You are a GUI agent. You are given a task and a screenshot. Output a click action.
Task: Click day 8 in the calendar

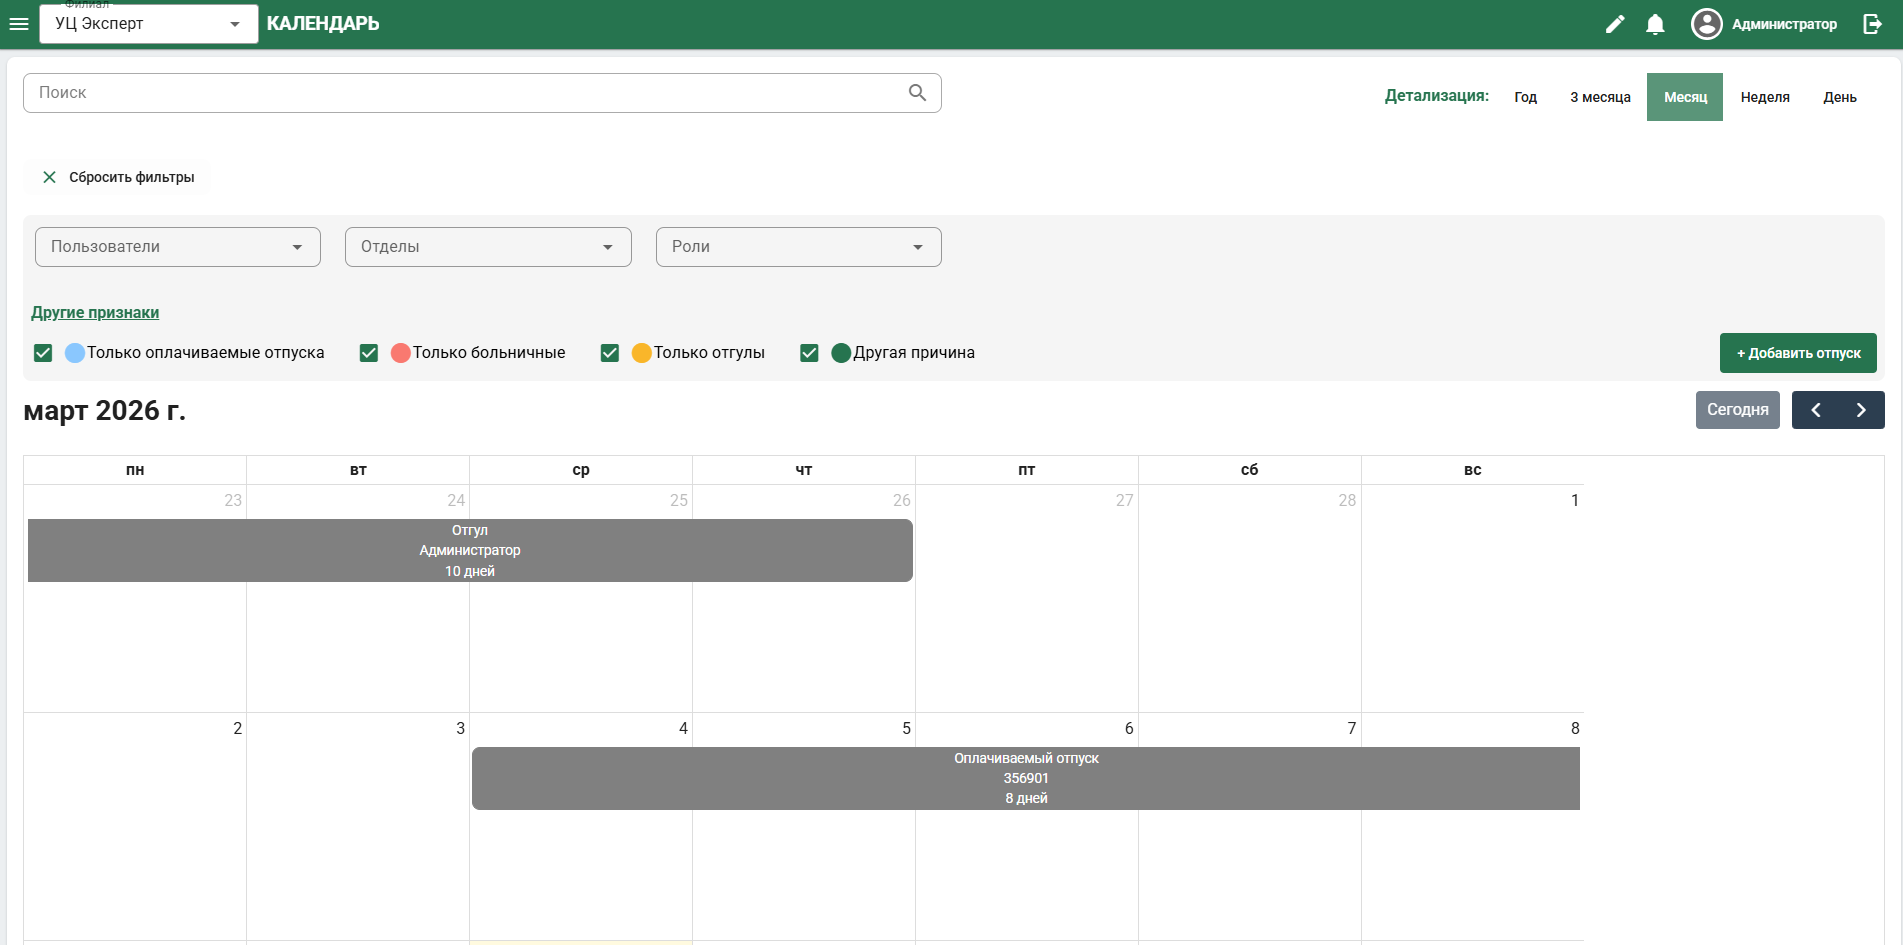click(x=1575, y=728)
